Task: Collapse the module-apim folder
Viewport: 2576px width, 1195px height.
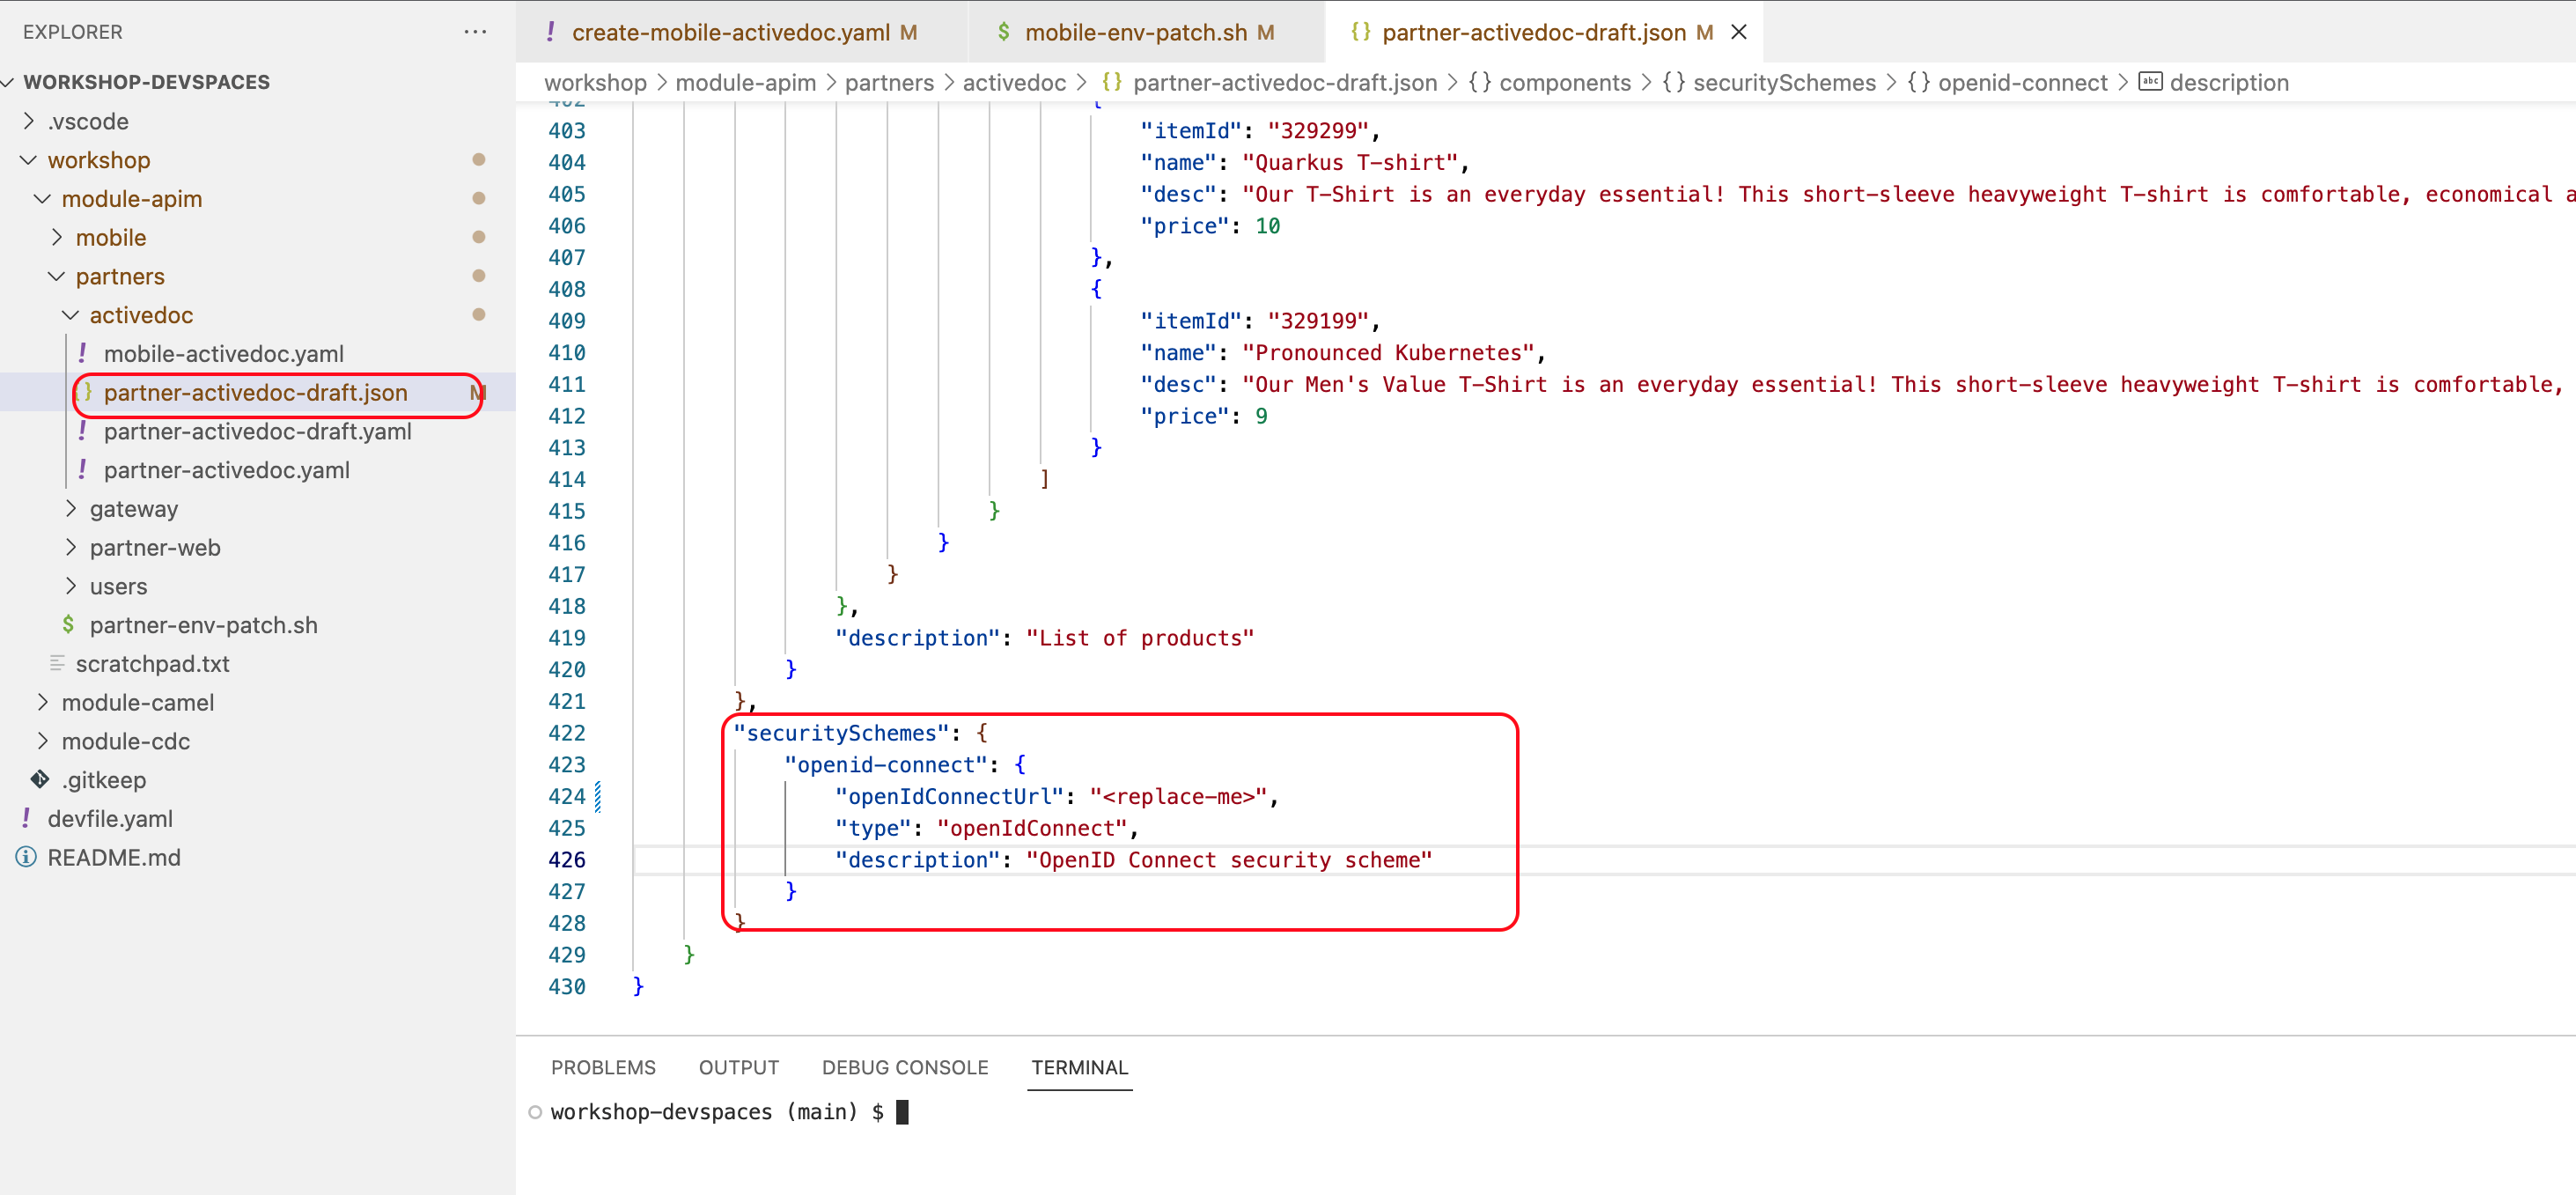Action: pos(43,199)
